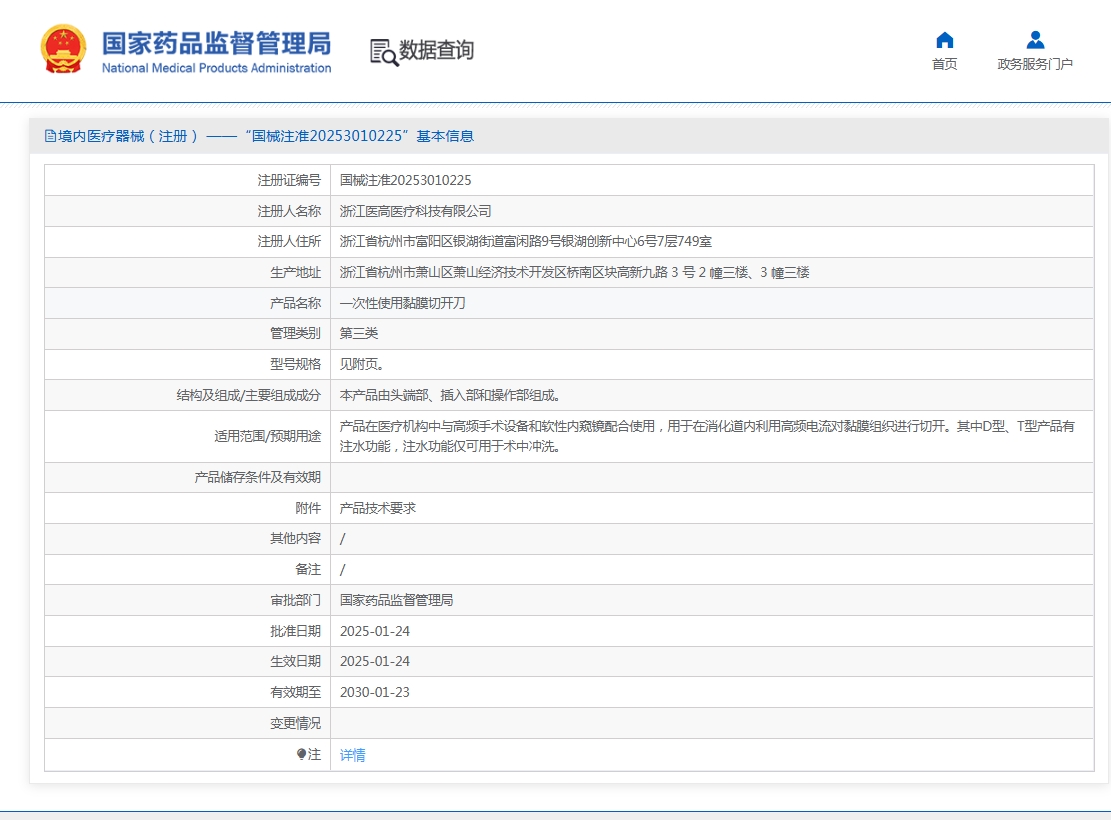
Task: Select 浙江医高医疗科技有限公司 registrant name
Action: (x=415, y=211)
